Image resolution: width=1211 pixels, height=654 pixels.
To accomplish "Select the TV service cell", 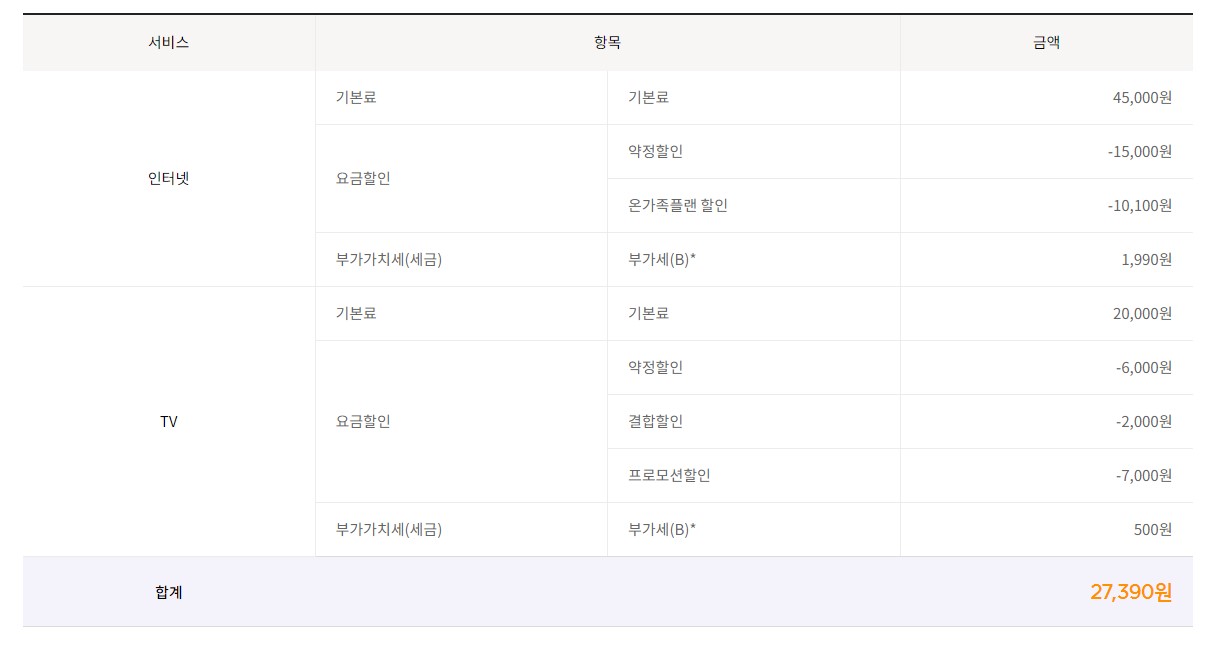I will [168, 422].
